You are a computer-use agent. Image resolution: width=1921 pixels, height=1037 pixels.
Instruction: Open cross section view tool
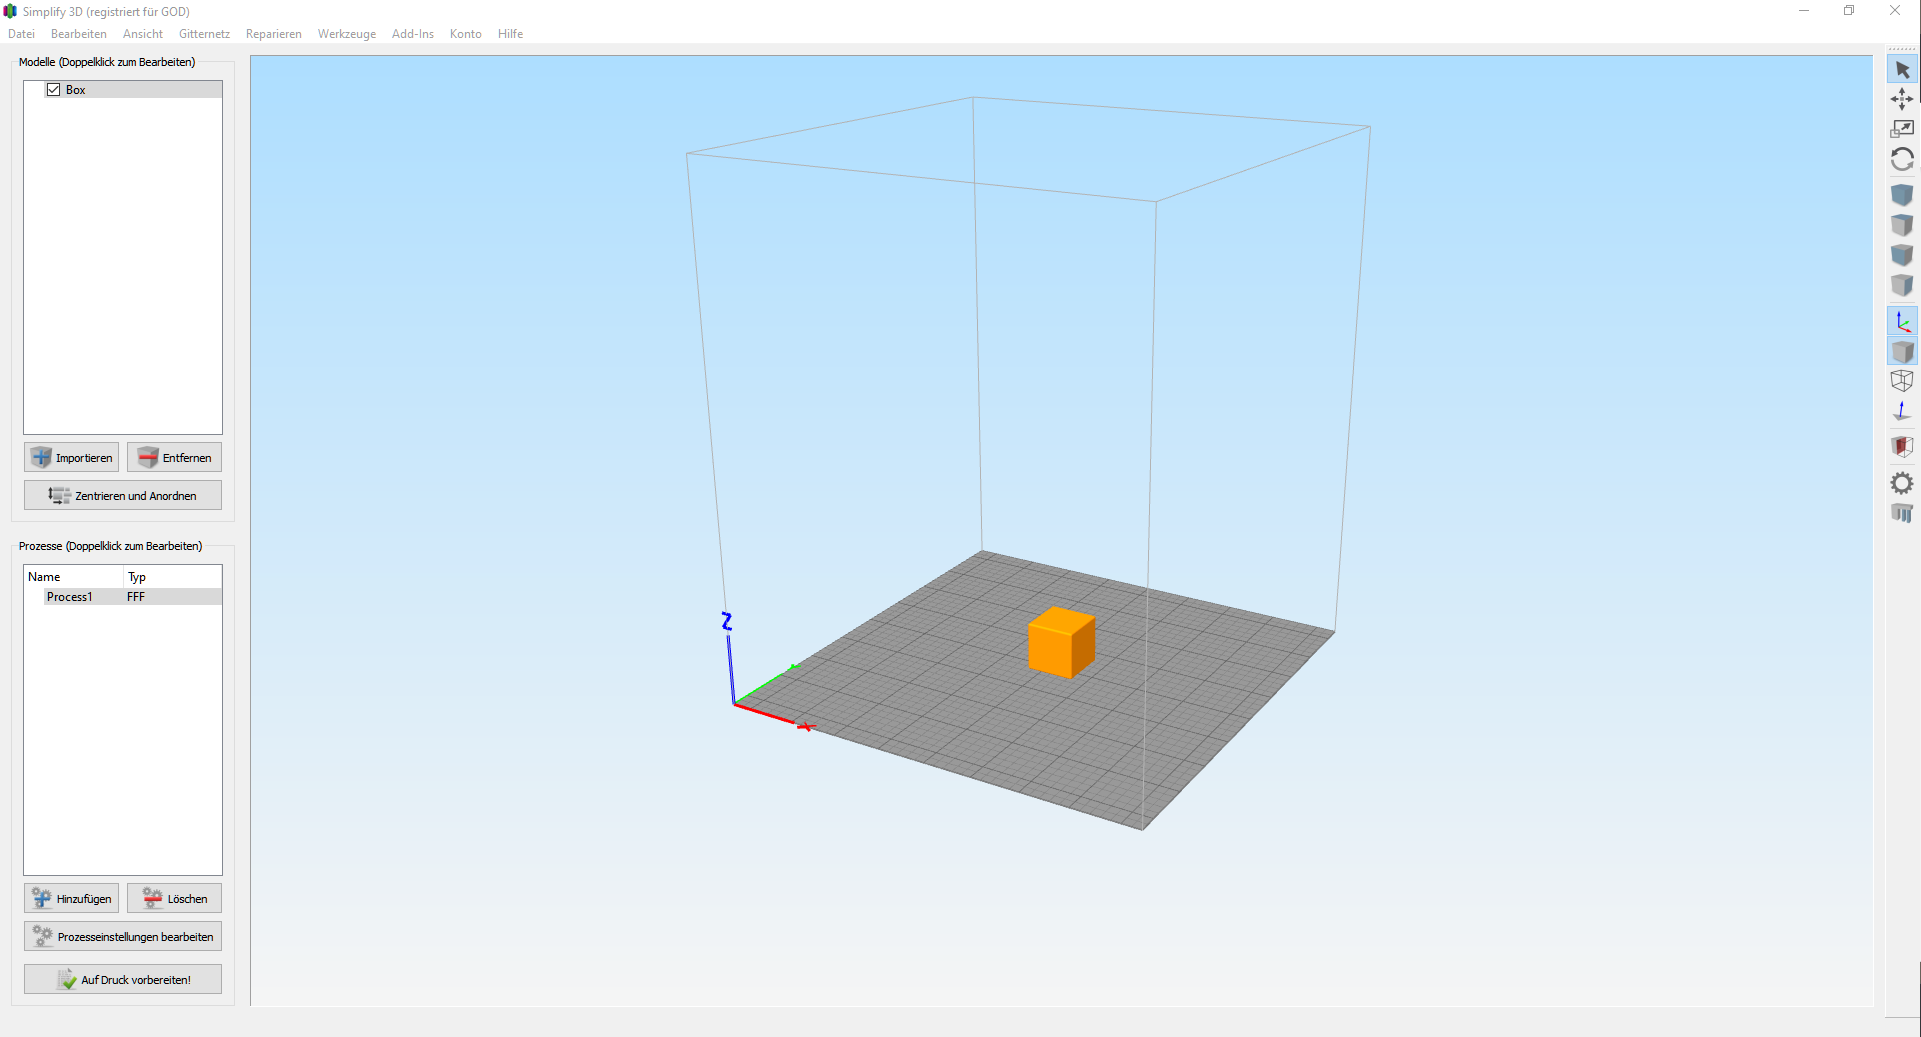coord(1902,447)
